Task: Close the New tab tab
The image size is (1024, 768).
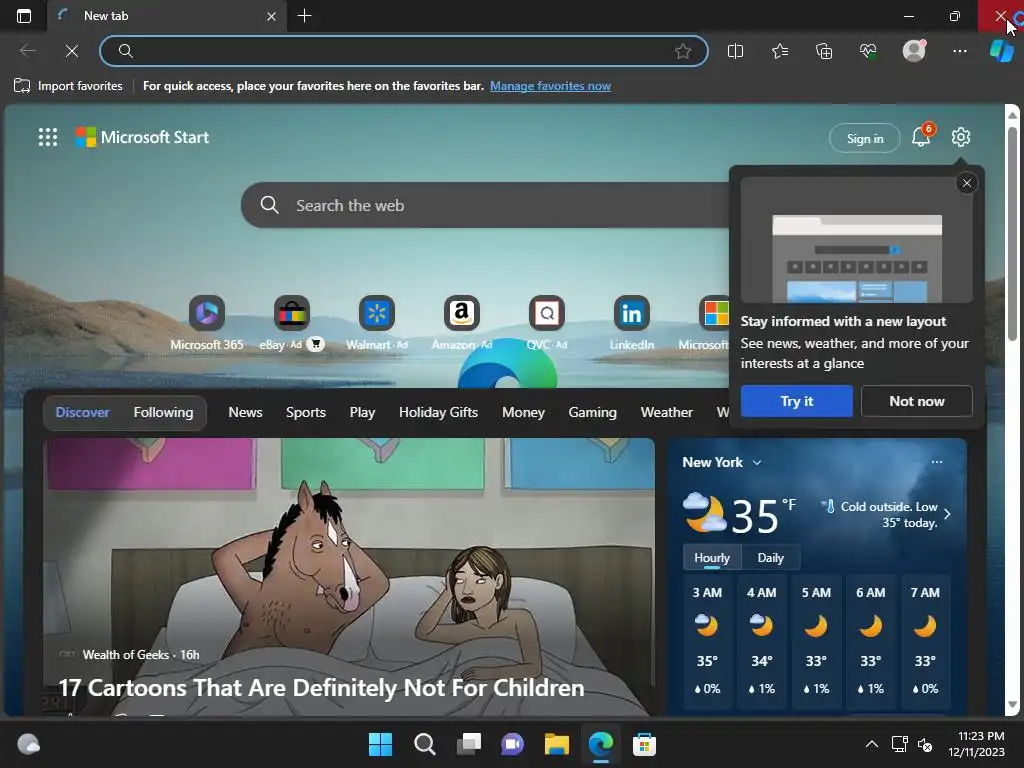Action: [271, 16]
